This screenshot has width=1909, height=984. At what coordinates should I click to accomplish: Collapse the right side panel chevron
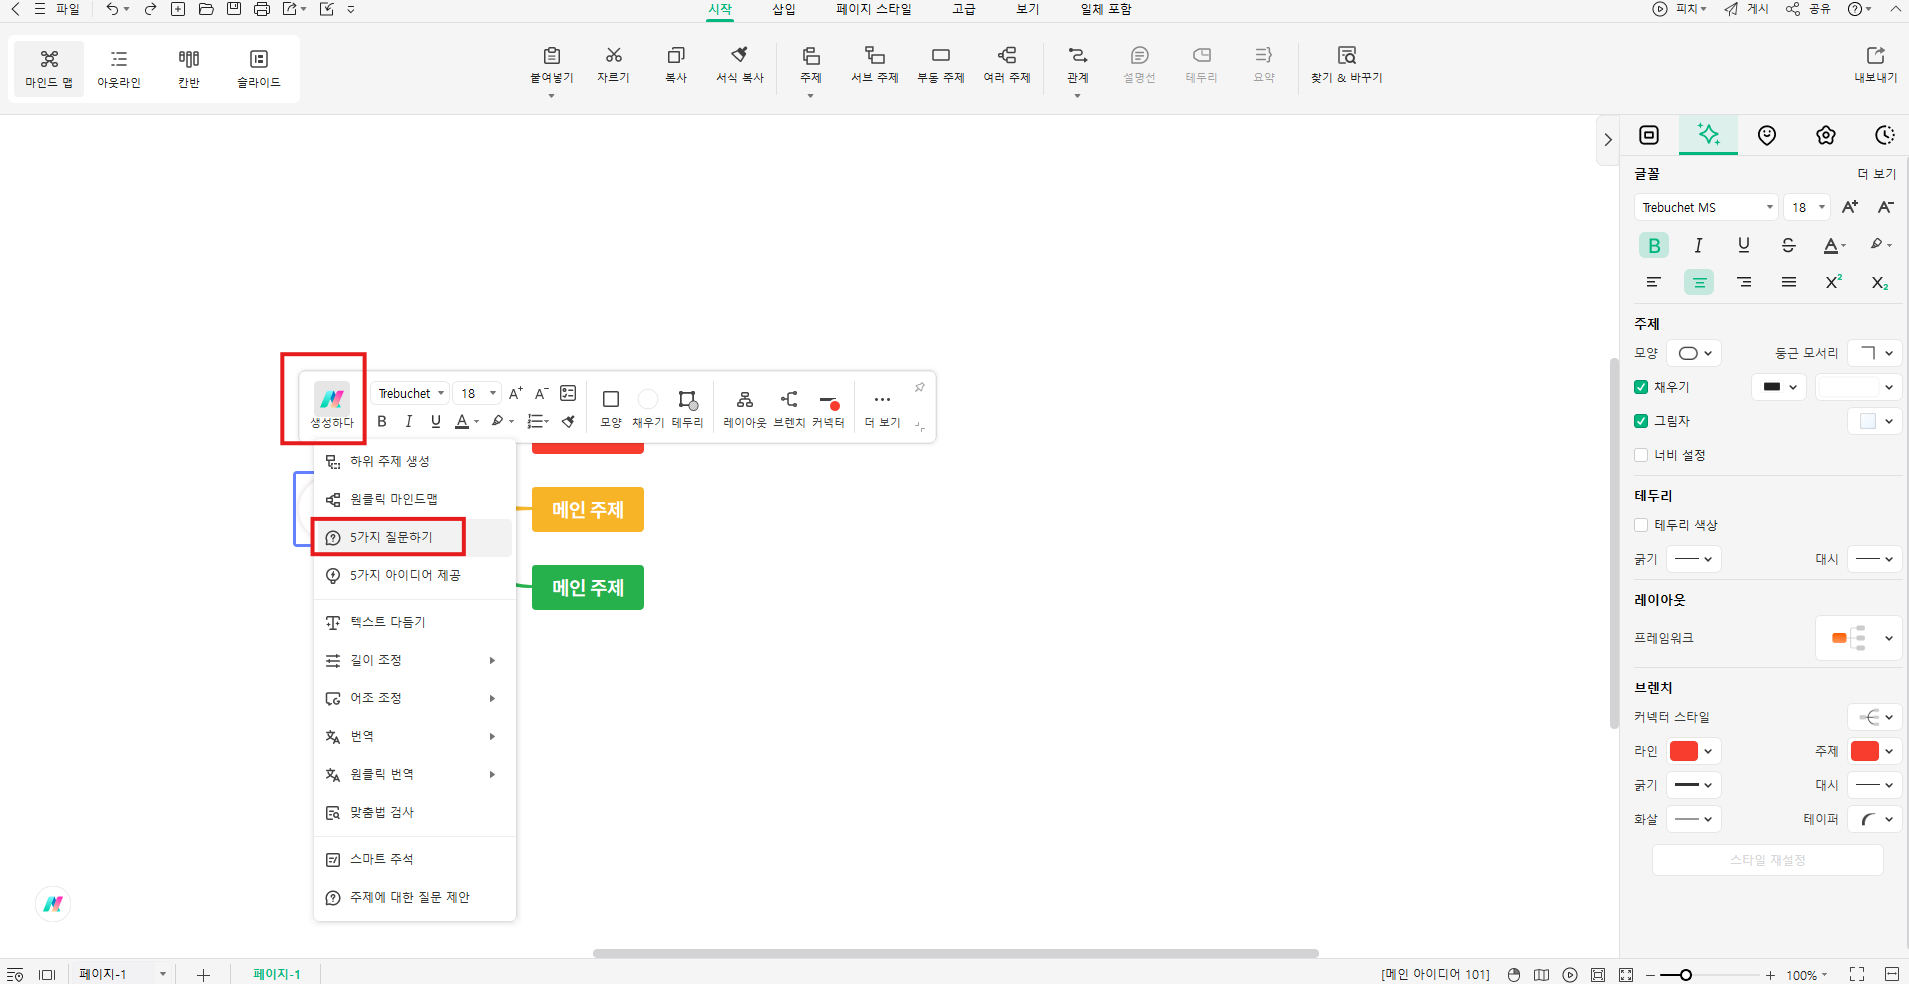pos(1608,140)
